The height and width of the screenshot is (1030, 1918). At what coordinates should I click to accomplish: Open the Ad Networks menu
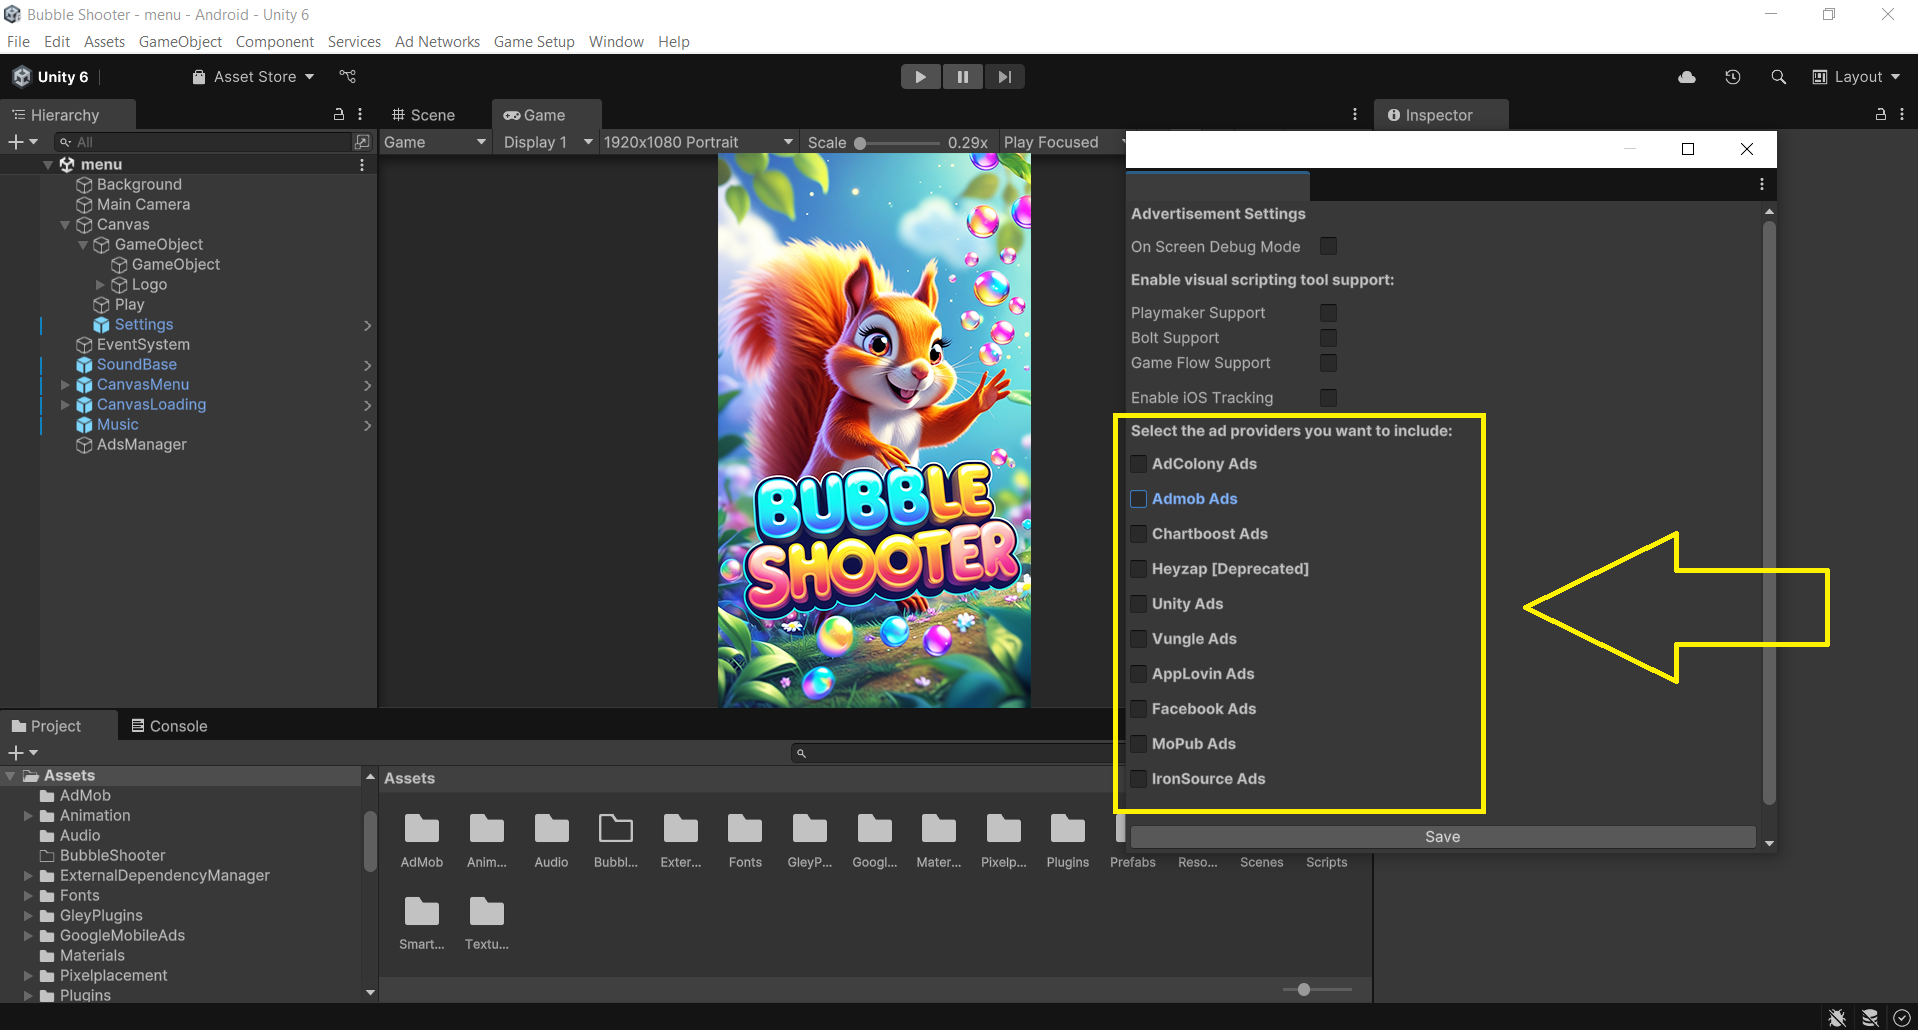pyautogui.click(x=437, y=41)
